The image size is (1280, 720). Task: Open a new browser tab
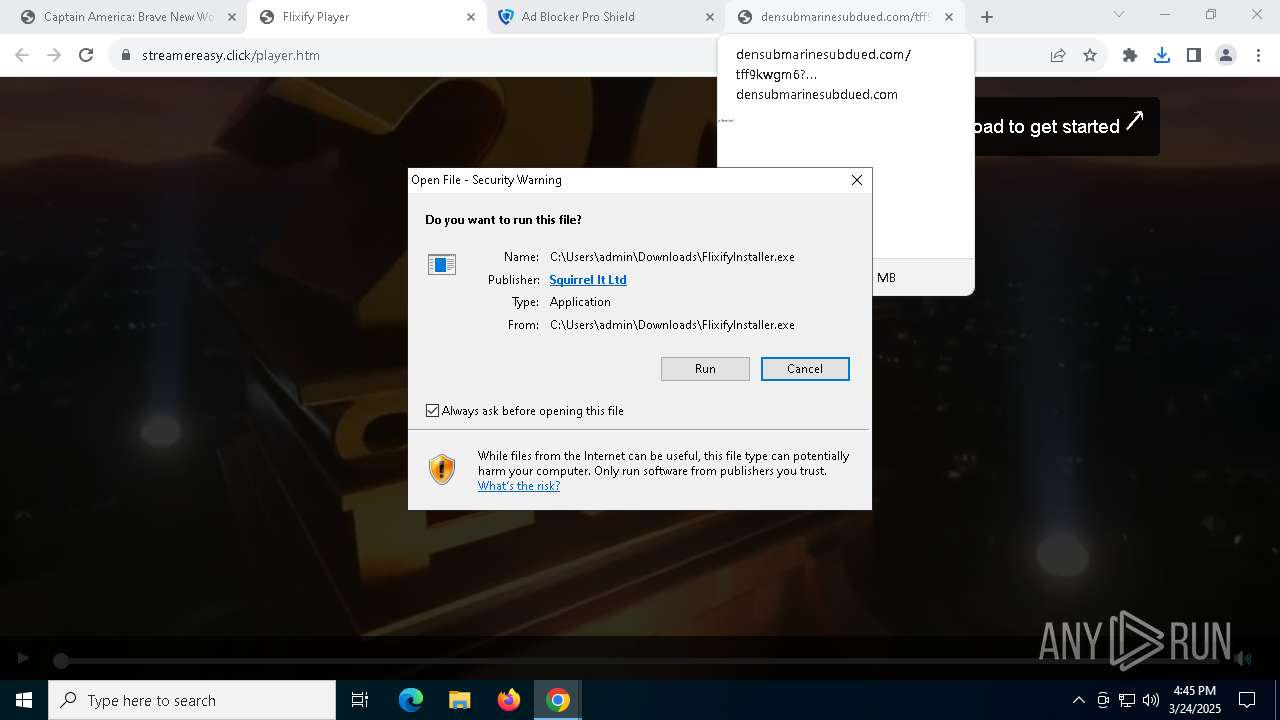987,17
